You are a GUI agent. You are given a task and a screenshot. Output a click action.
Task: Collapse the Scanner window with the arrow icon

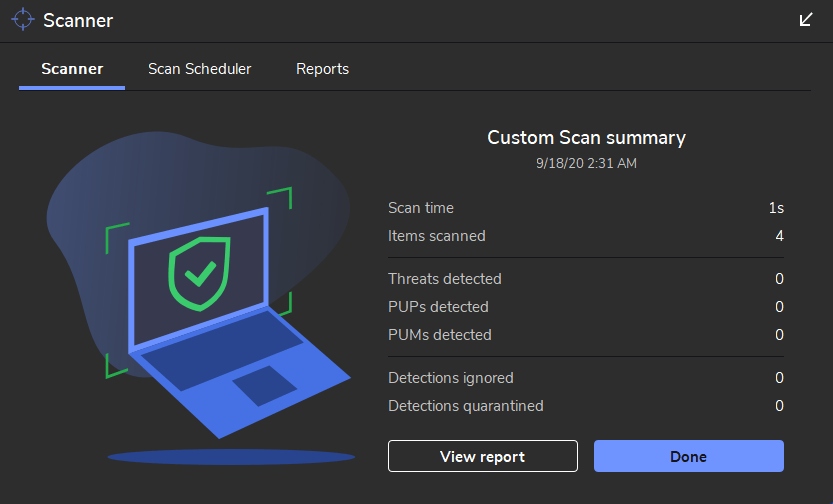(806, 20)
